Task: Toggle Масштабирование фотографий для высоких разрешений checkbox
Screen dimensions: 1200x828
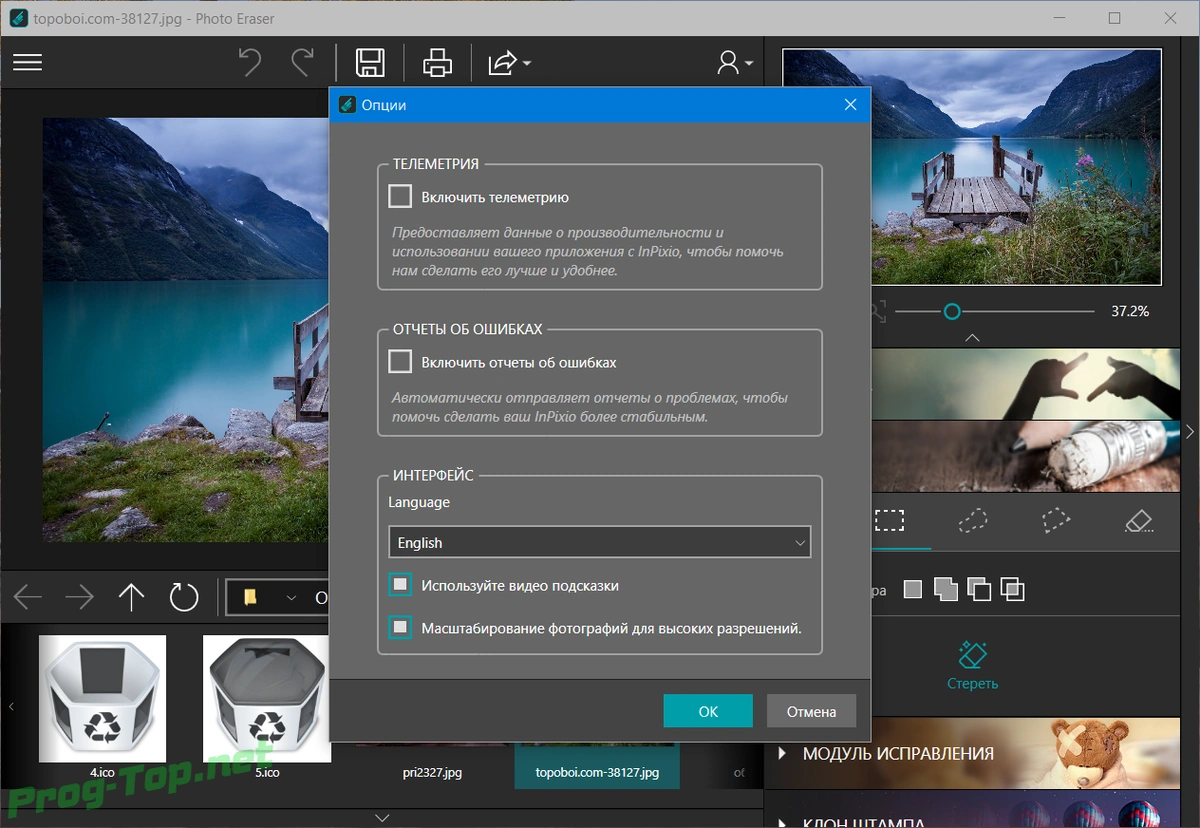Action: pos(400,627)
